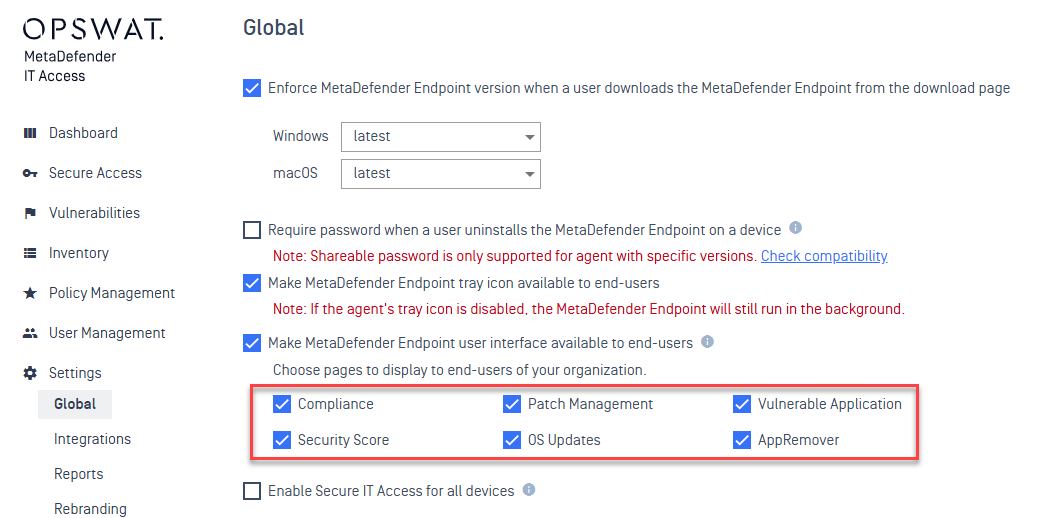Check Enable Secure IT Access for all devices
The height and width of the screenshot is (518, 1056).
pos(252,491)
